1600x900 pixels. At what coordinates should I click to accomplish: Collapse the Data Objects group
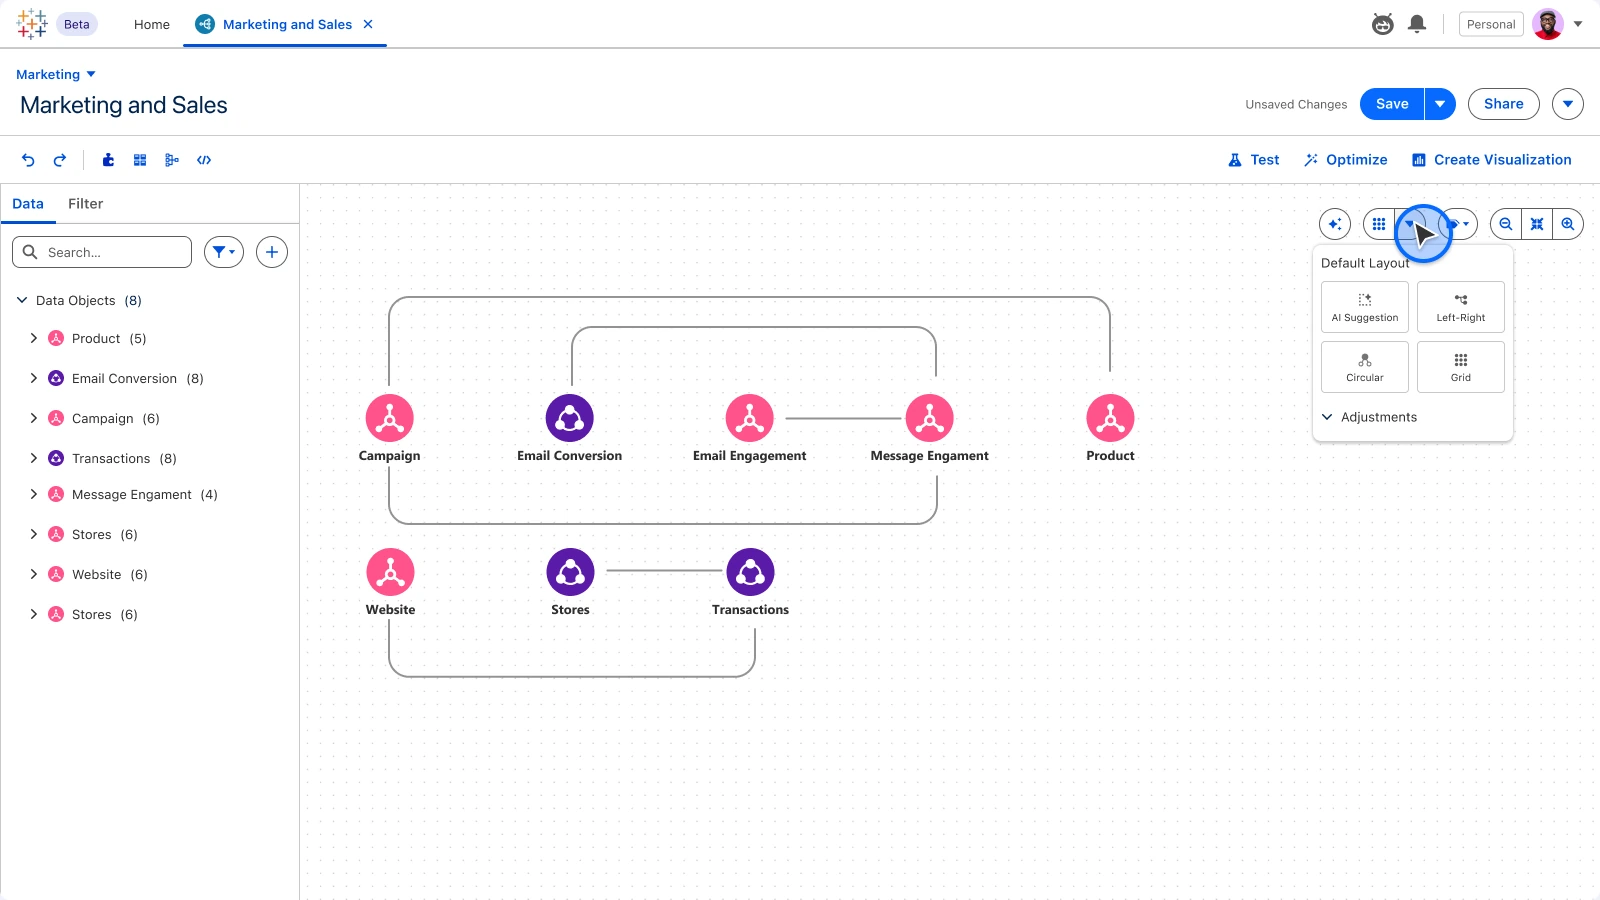pos(22,300)
